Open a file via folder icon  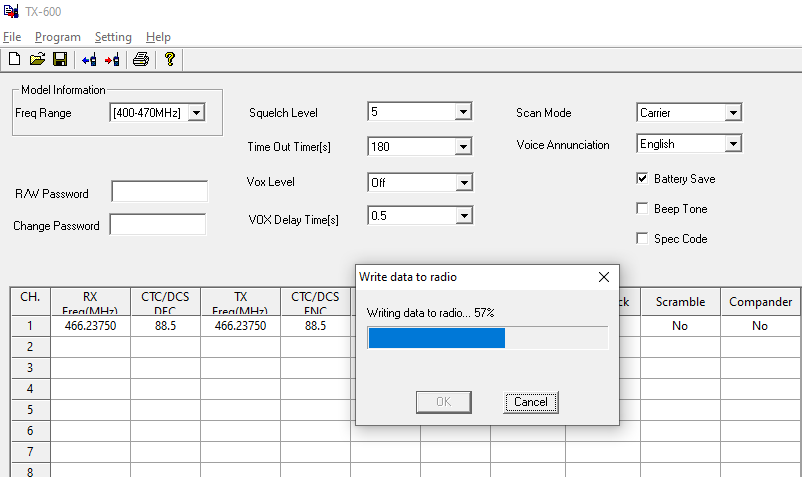point(37,59)
